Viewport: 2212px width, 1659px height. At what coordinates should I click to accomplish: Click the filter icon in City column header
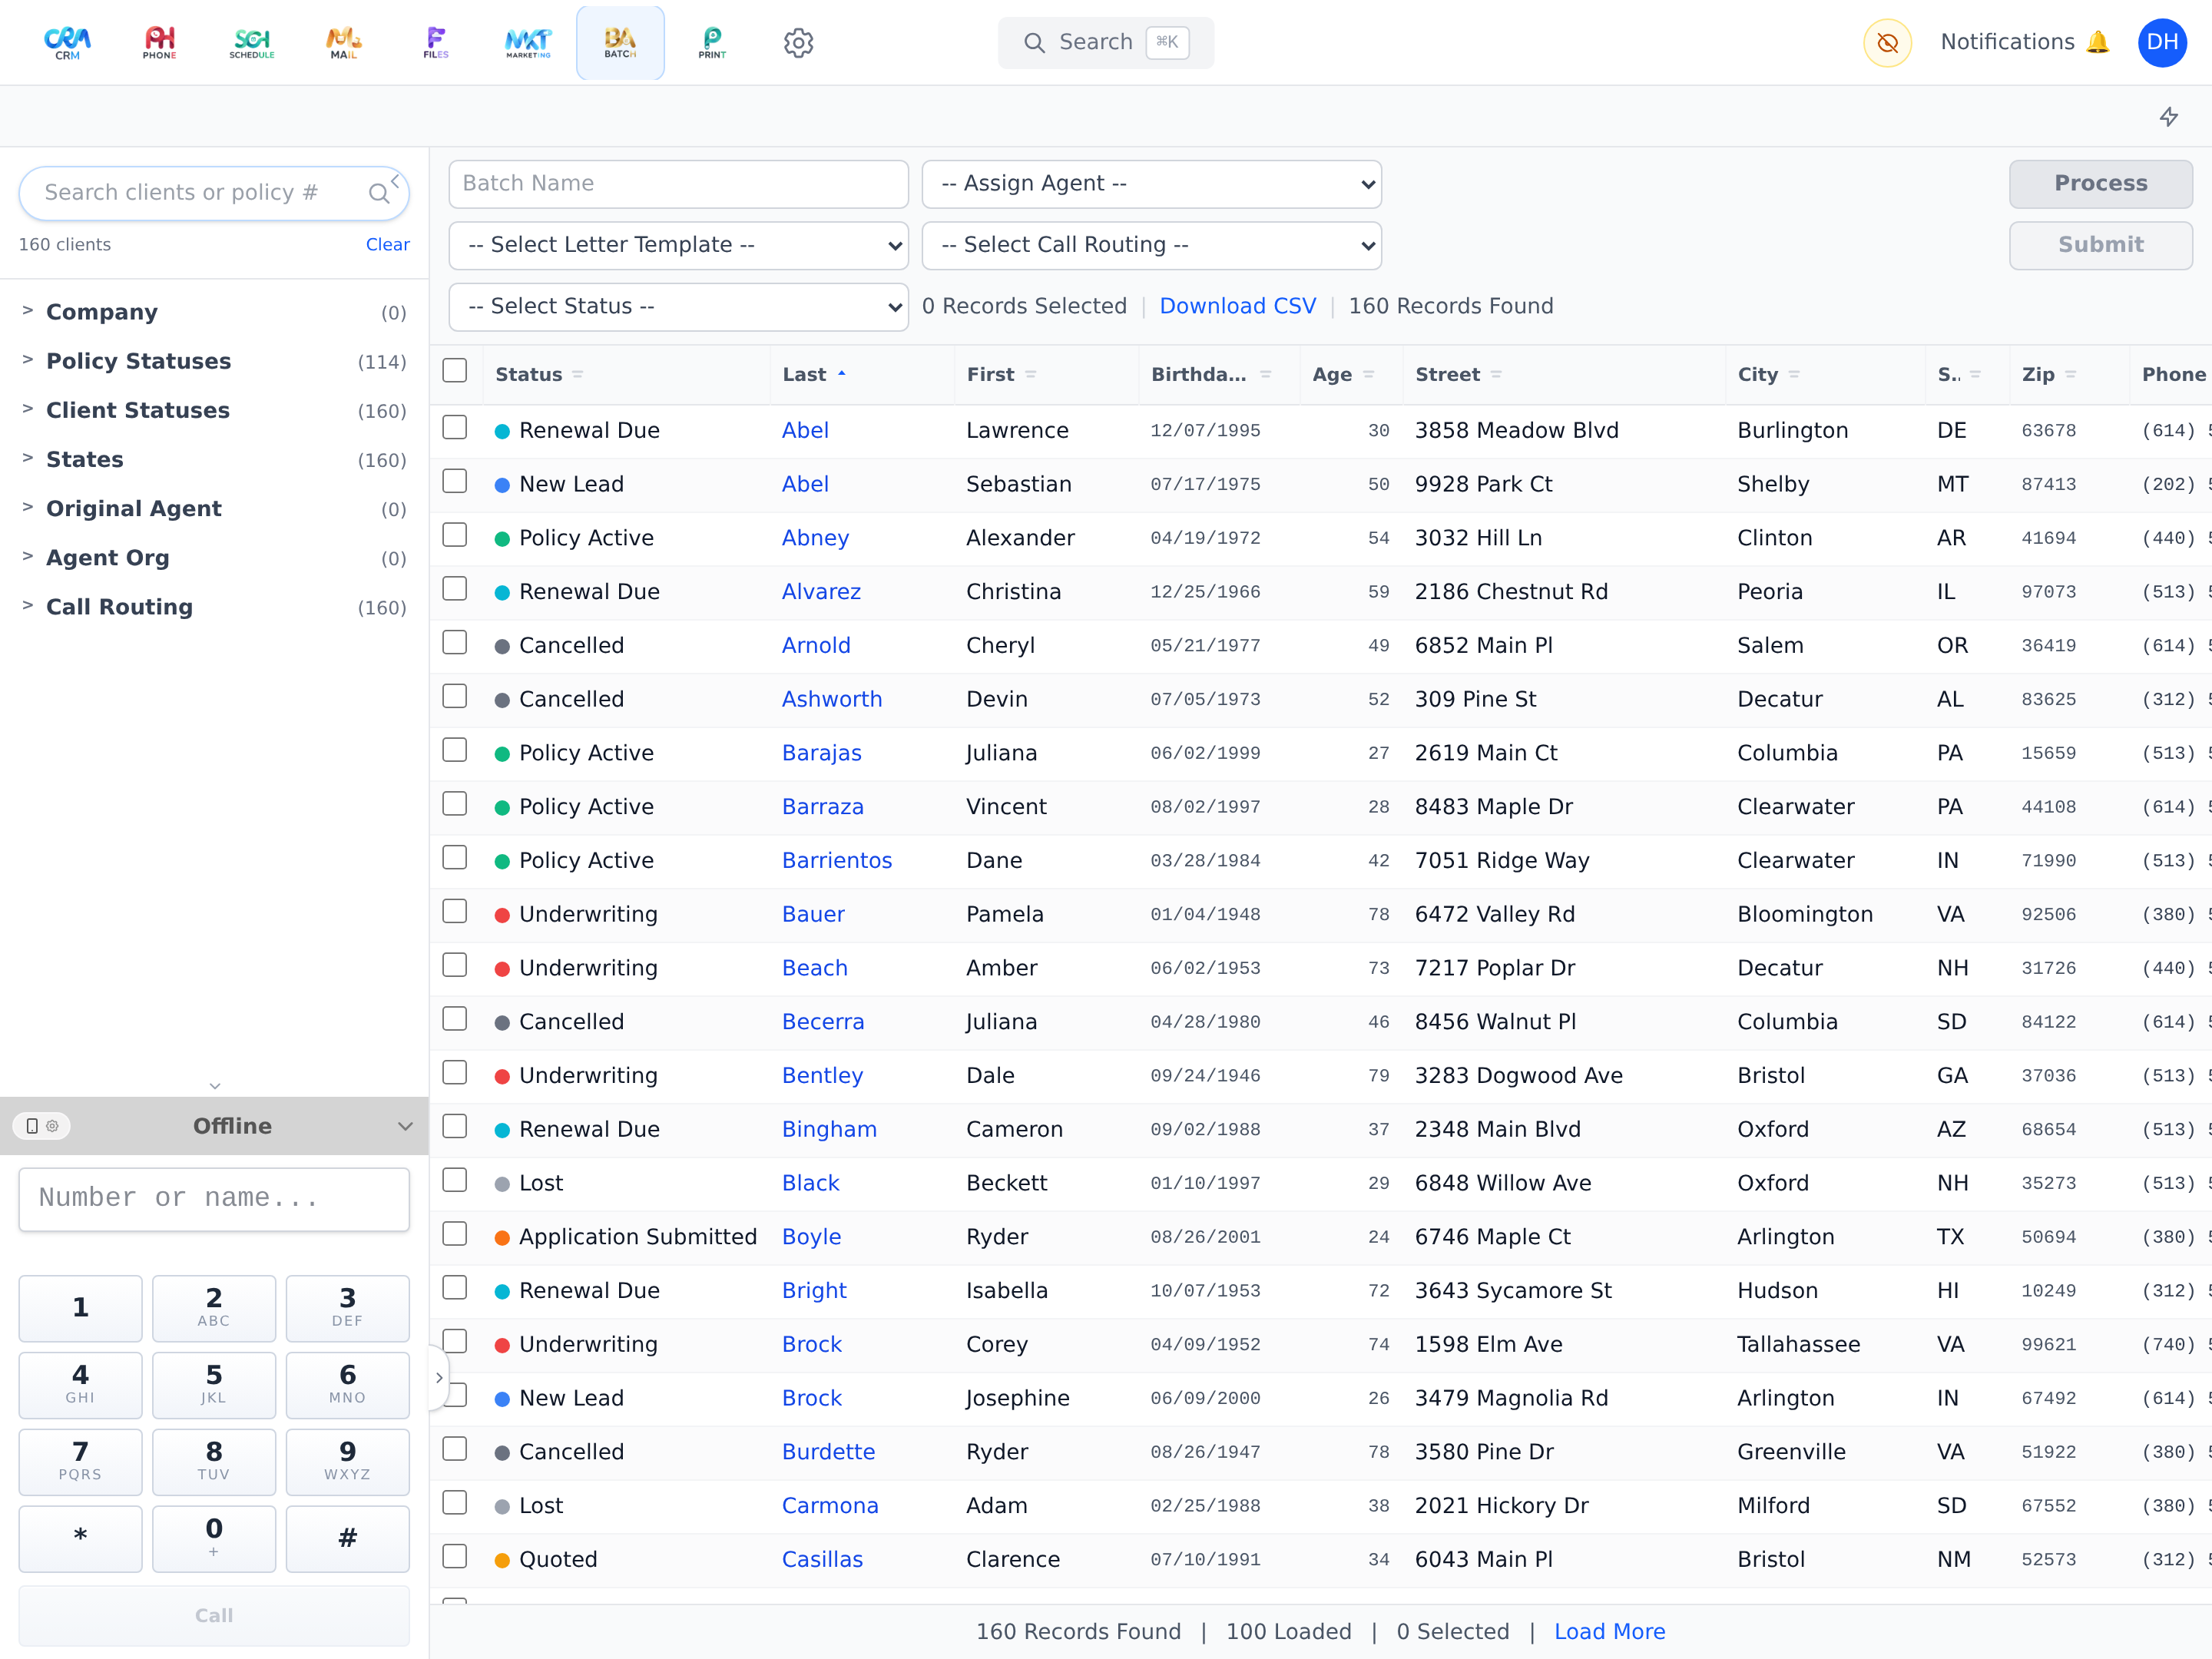[1794, 374]
